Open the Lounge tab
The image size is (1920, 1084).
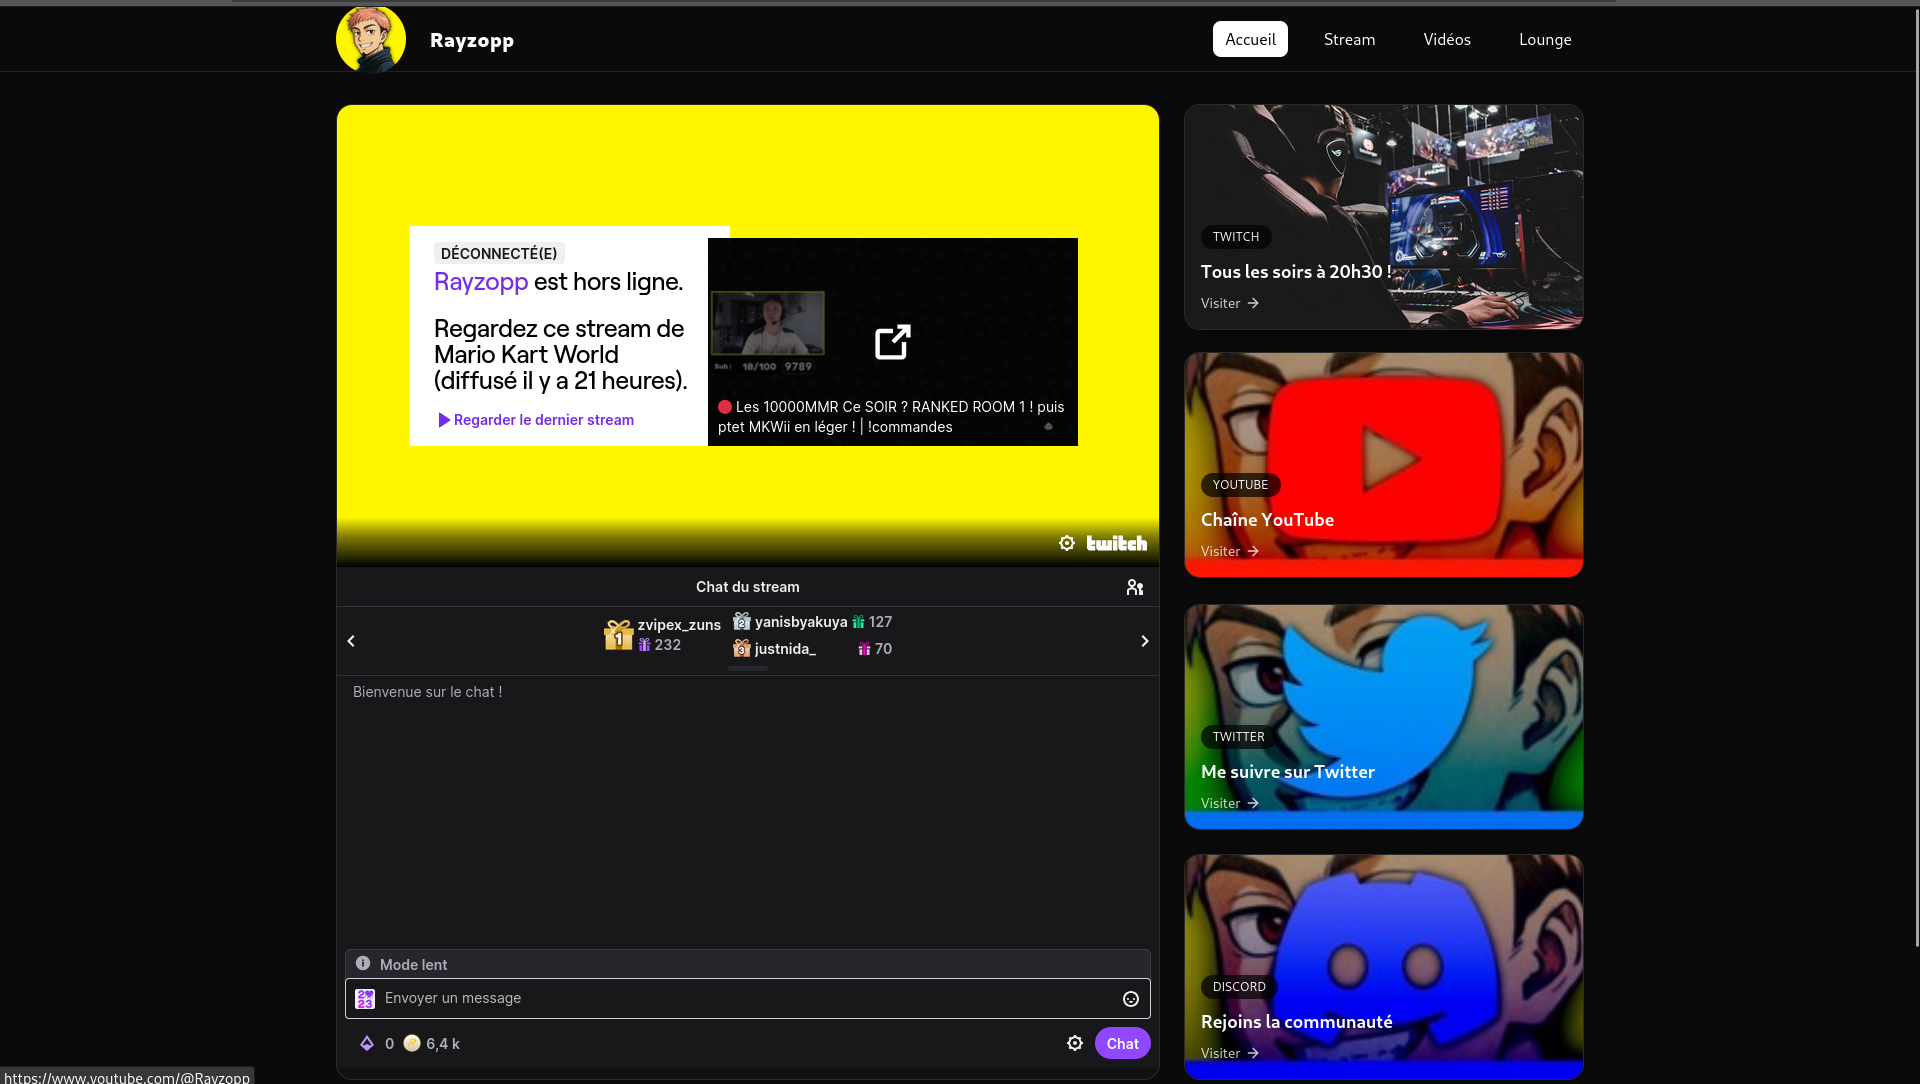coord(1545,39)
